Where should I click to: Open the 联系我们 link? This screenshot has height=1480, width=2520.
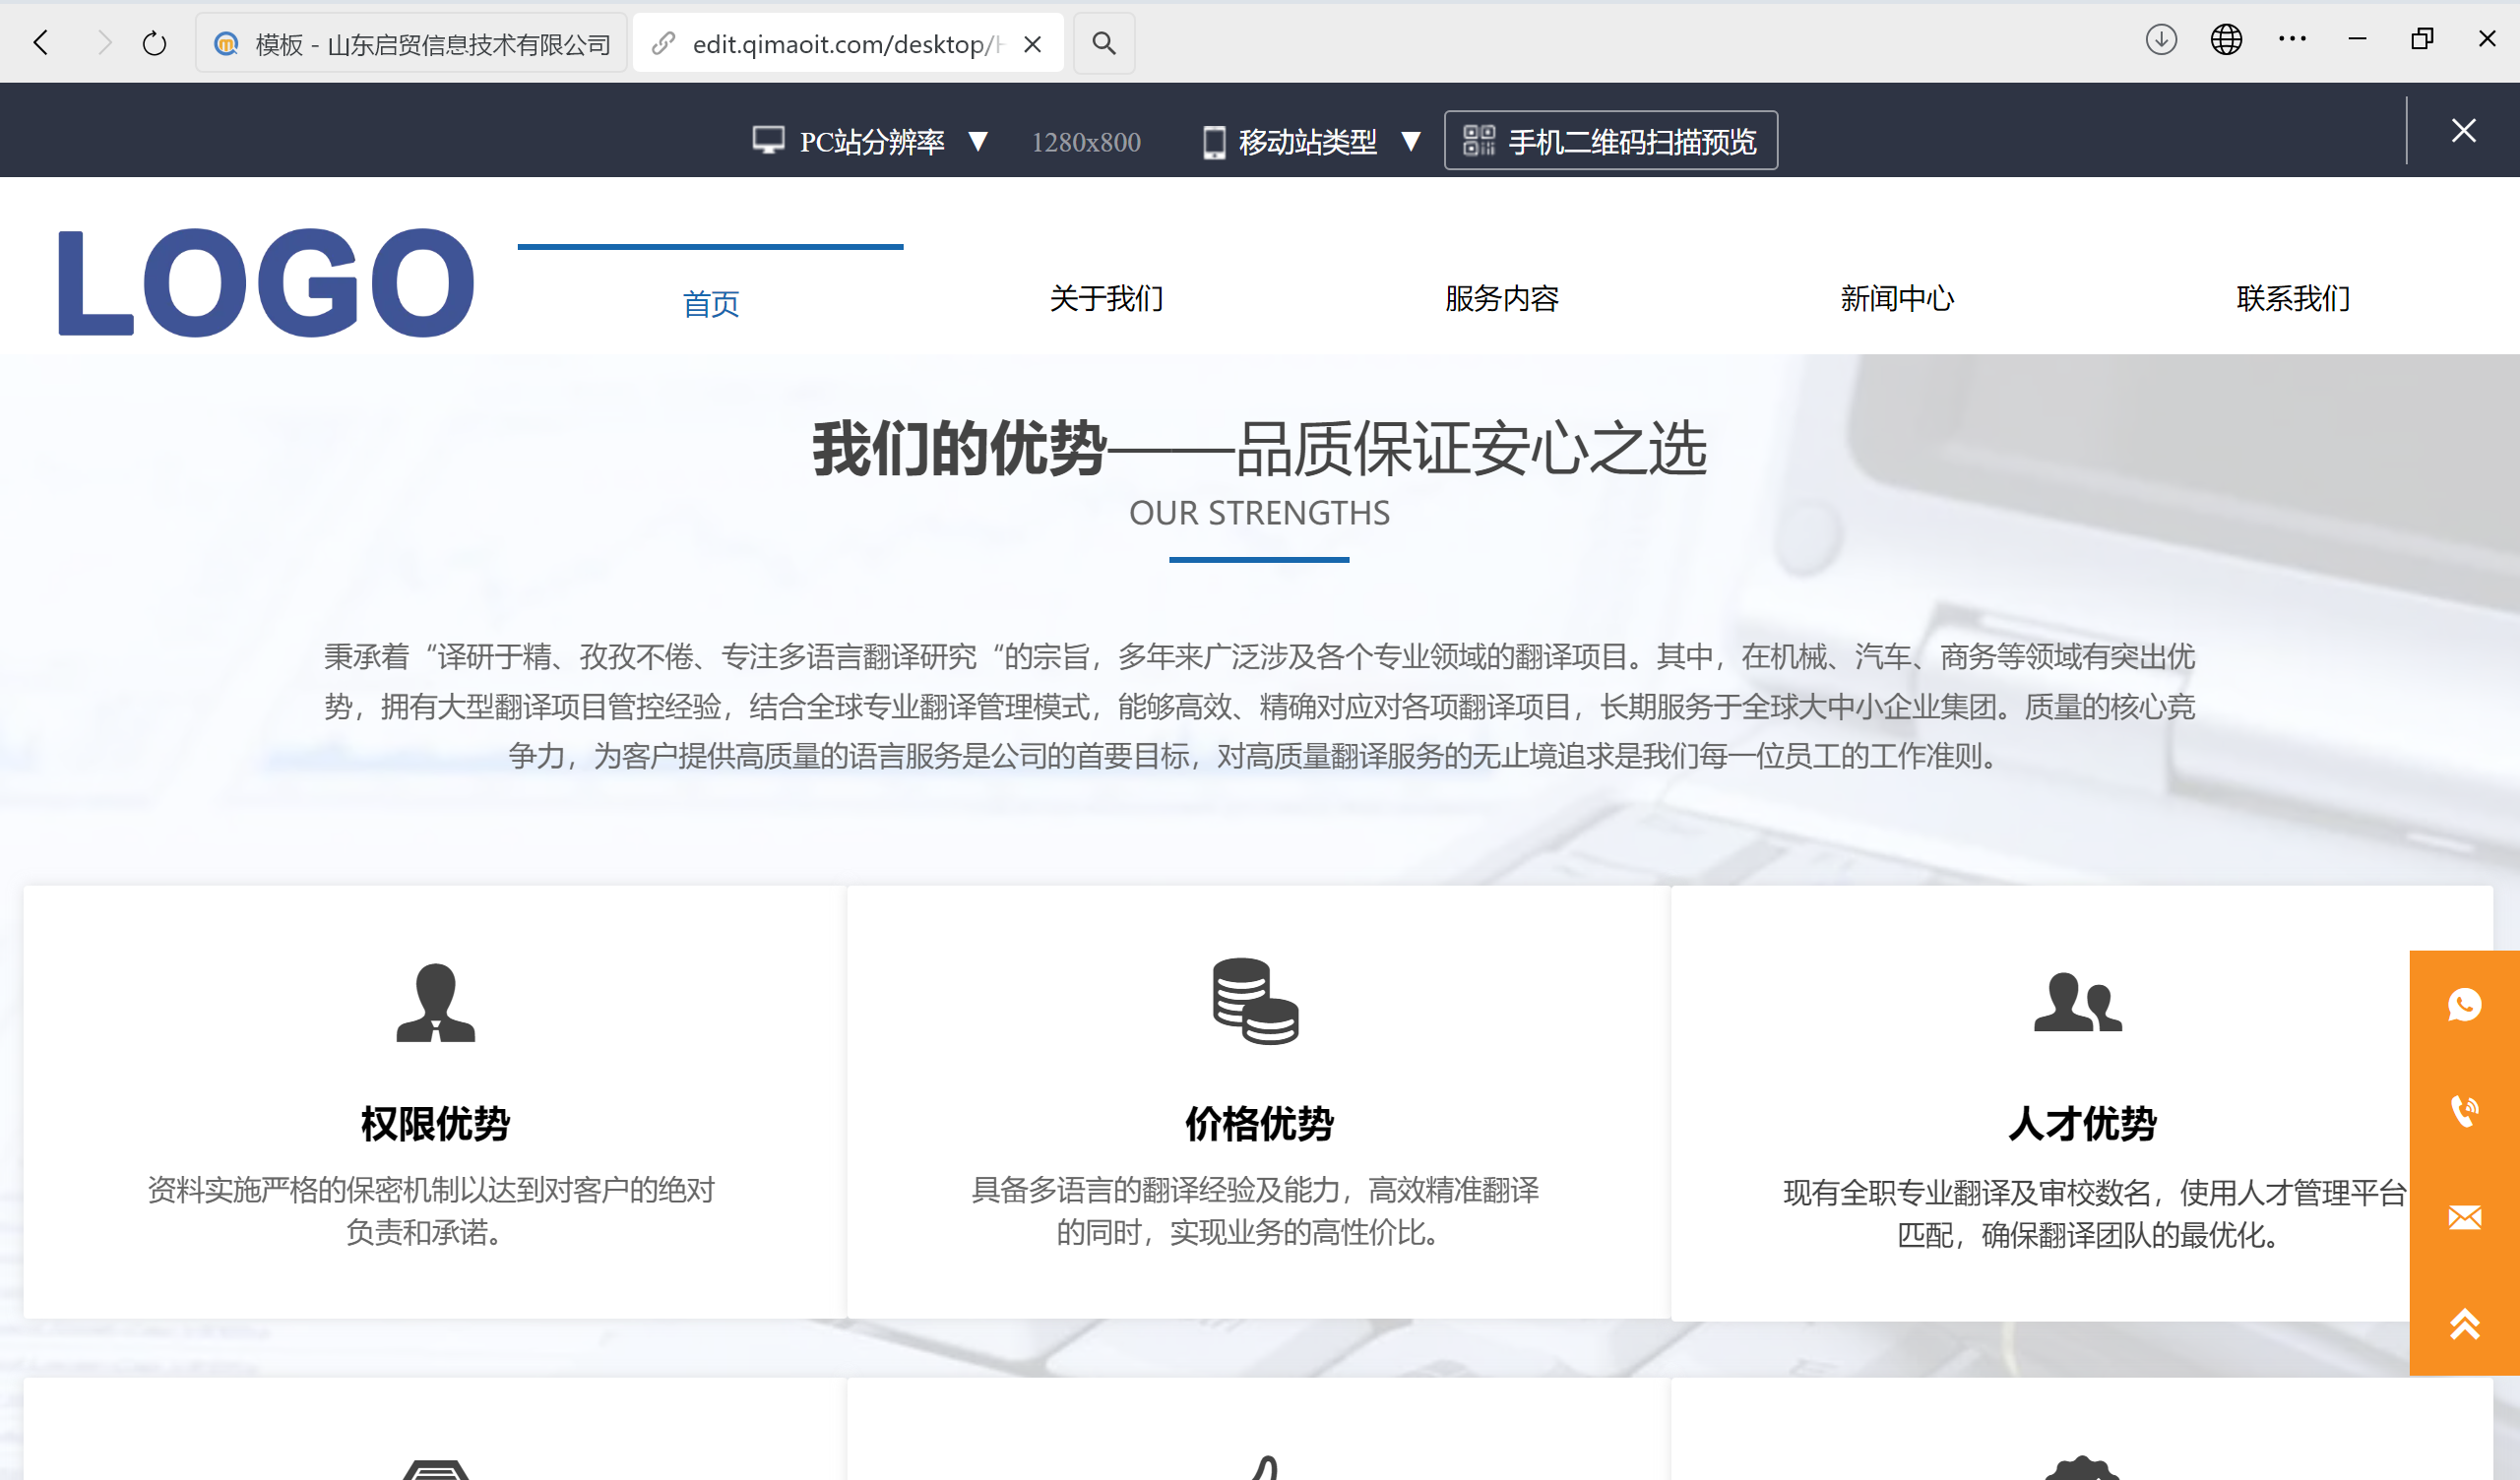[2292, 298]
